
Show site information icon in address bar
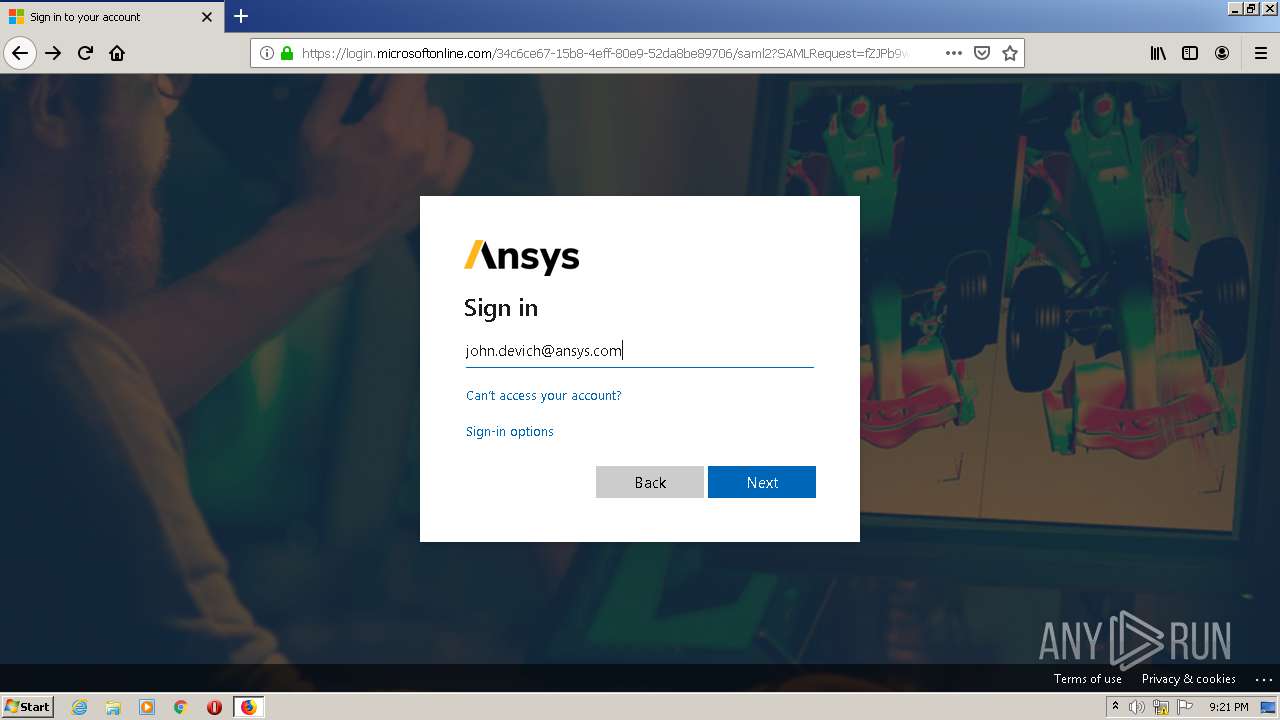(267, 53)
